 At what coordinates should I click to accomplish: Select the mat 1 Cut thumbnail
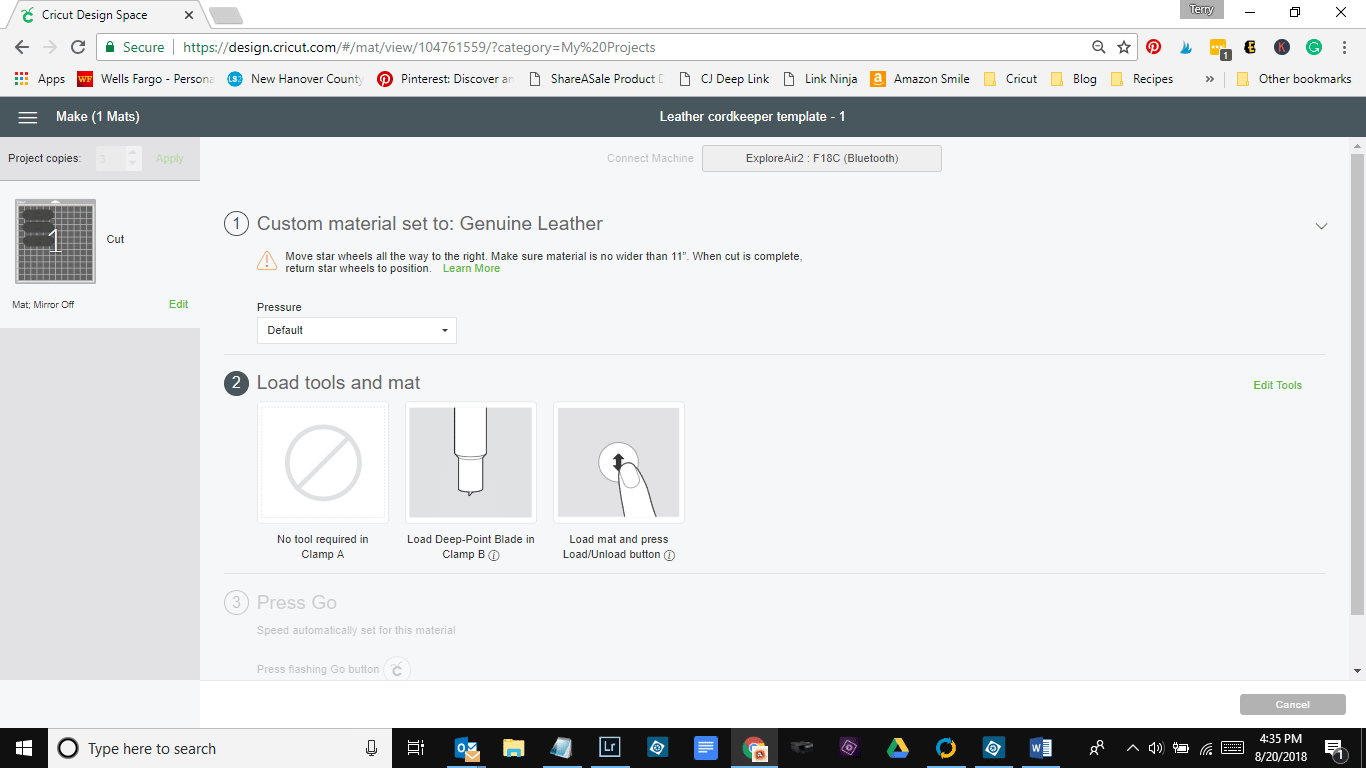click(x=56, y=241)
